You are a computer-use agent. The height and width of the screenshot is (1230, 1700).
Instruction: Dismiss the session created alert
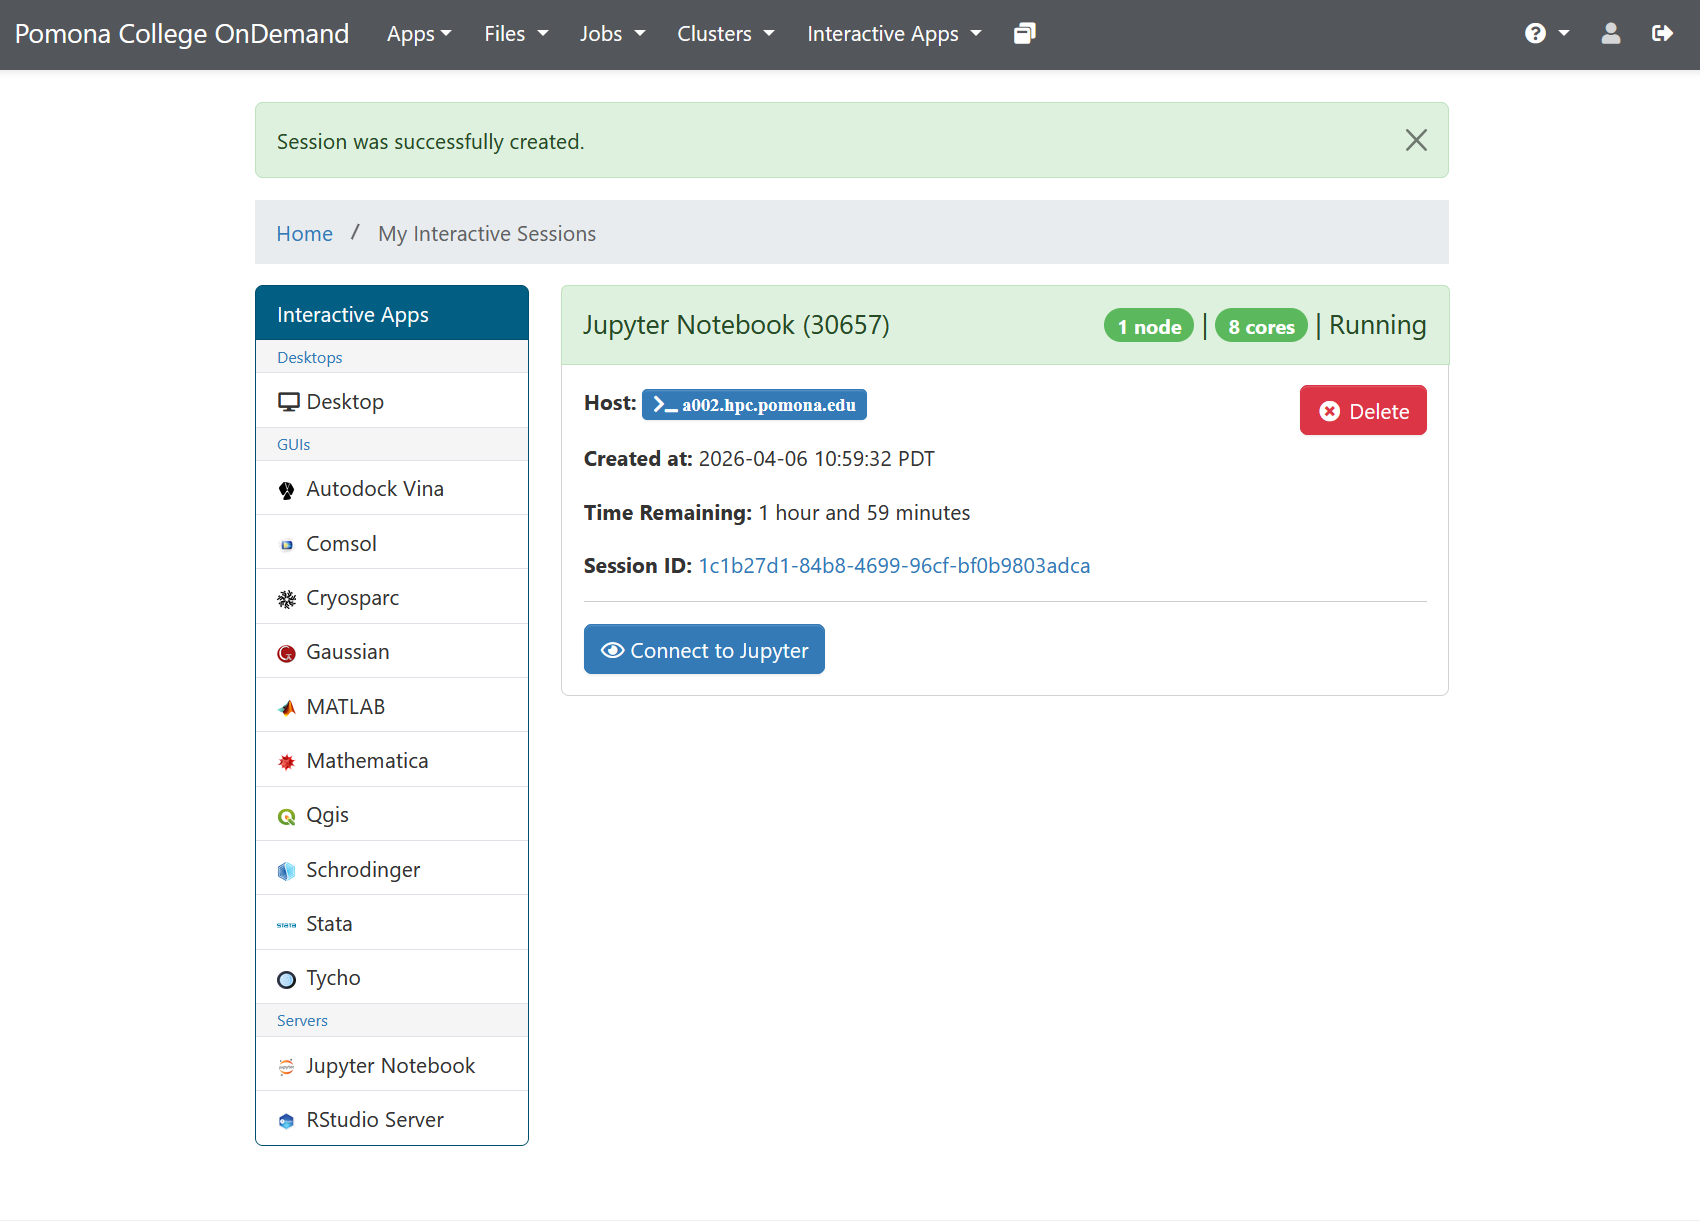(x=1416, y=140)
